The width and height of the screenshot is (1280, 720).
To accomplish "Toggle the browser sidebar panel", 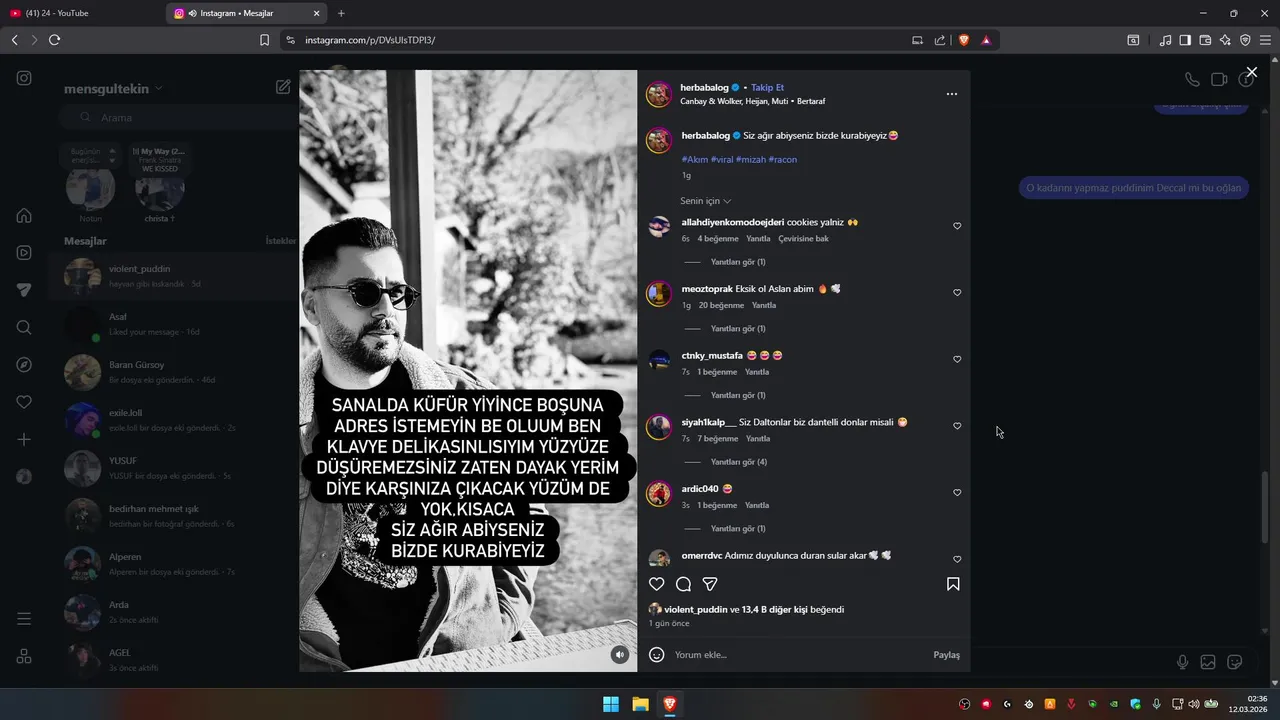I will (x=1185, y=40).
